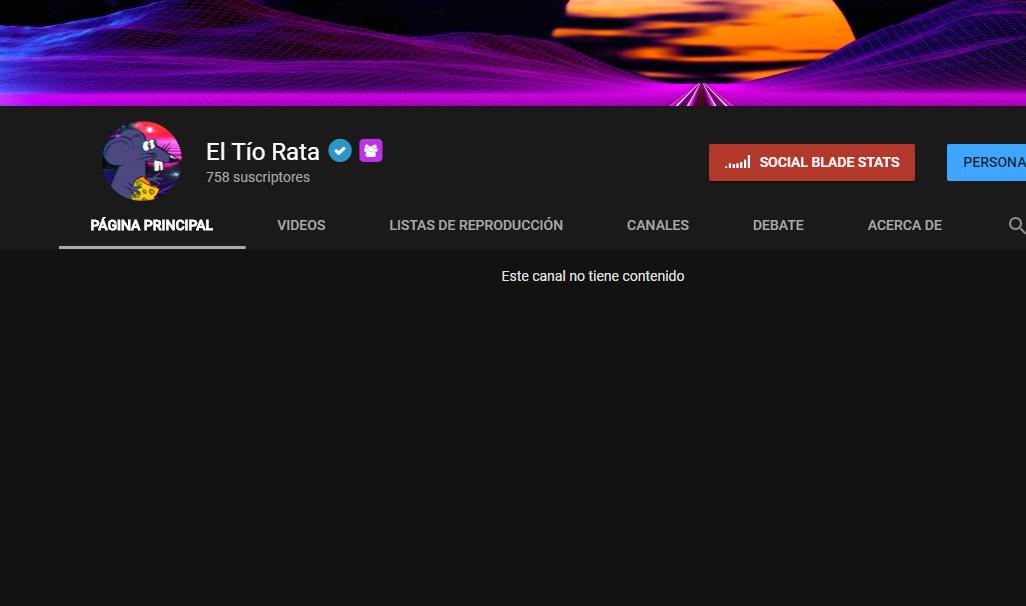Viewport: 1026px width, 606px height.
Task: Click the purple community badge icon
Action: pos(370,151)
